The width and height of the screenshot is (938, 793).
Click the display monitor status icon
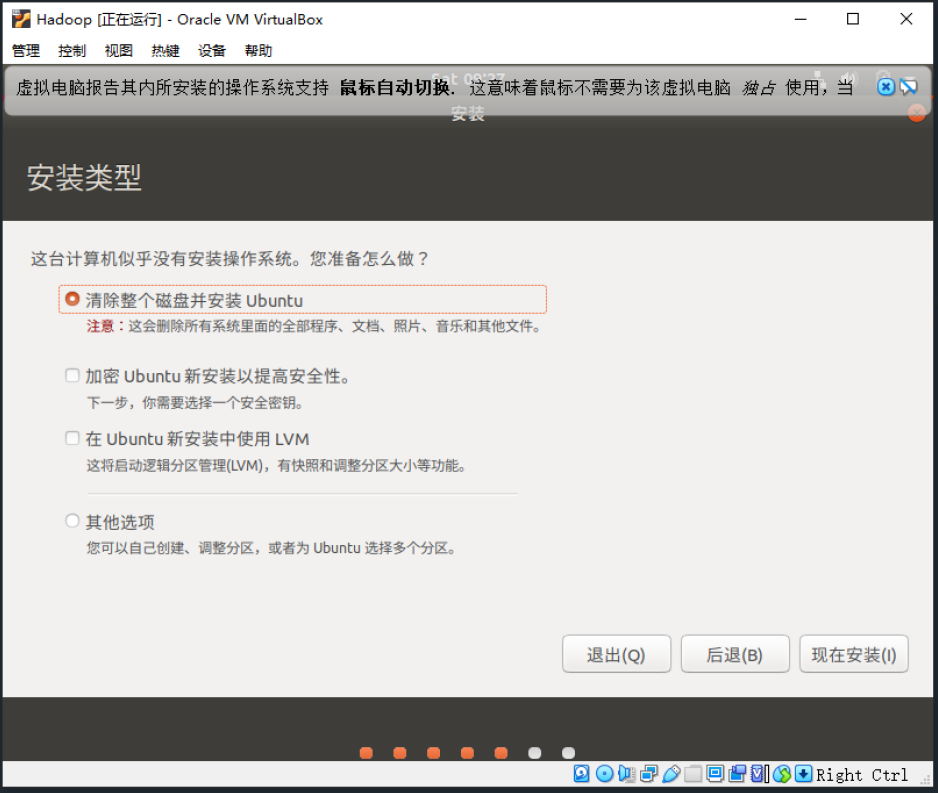point(715,774)
